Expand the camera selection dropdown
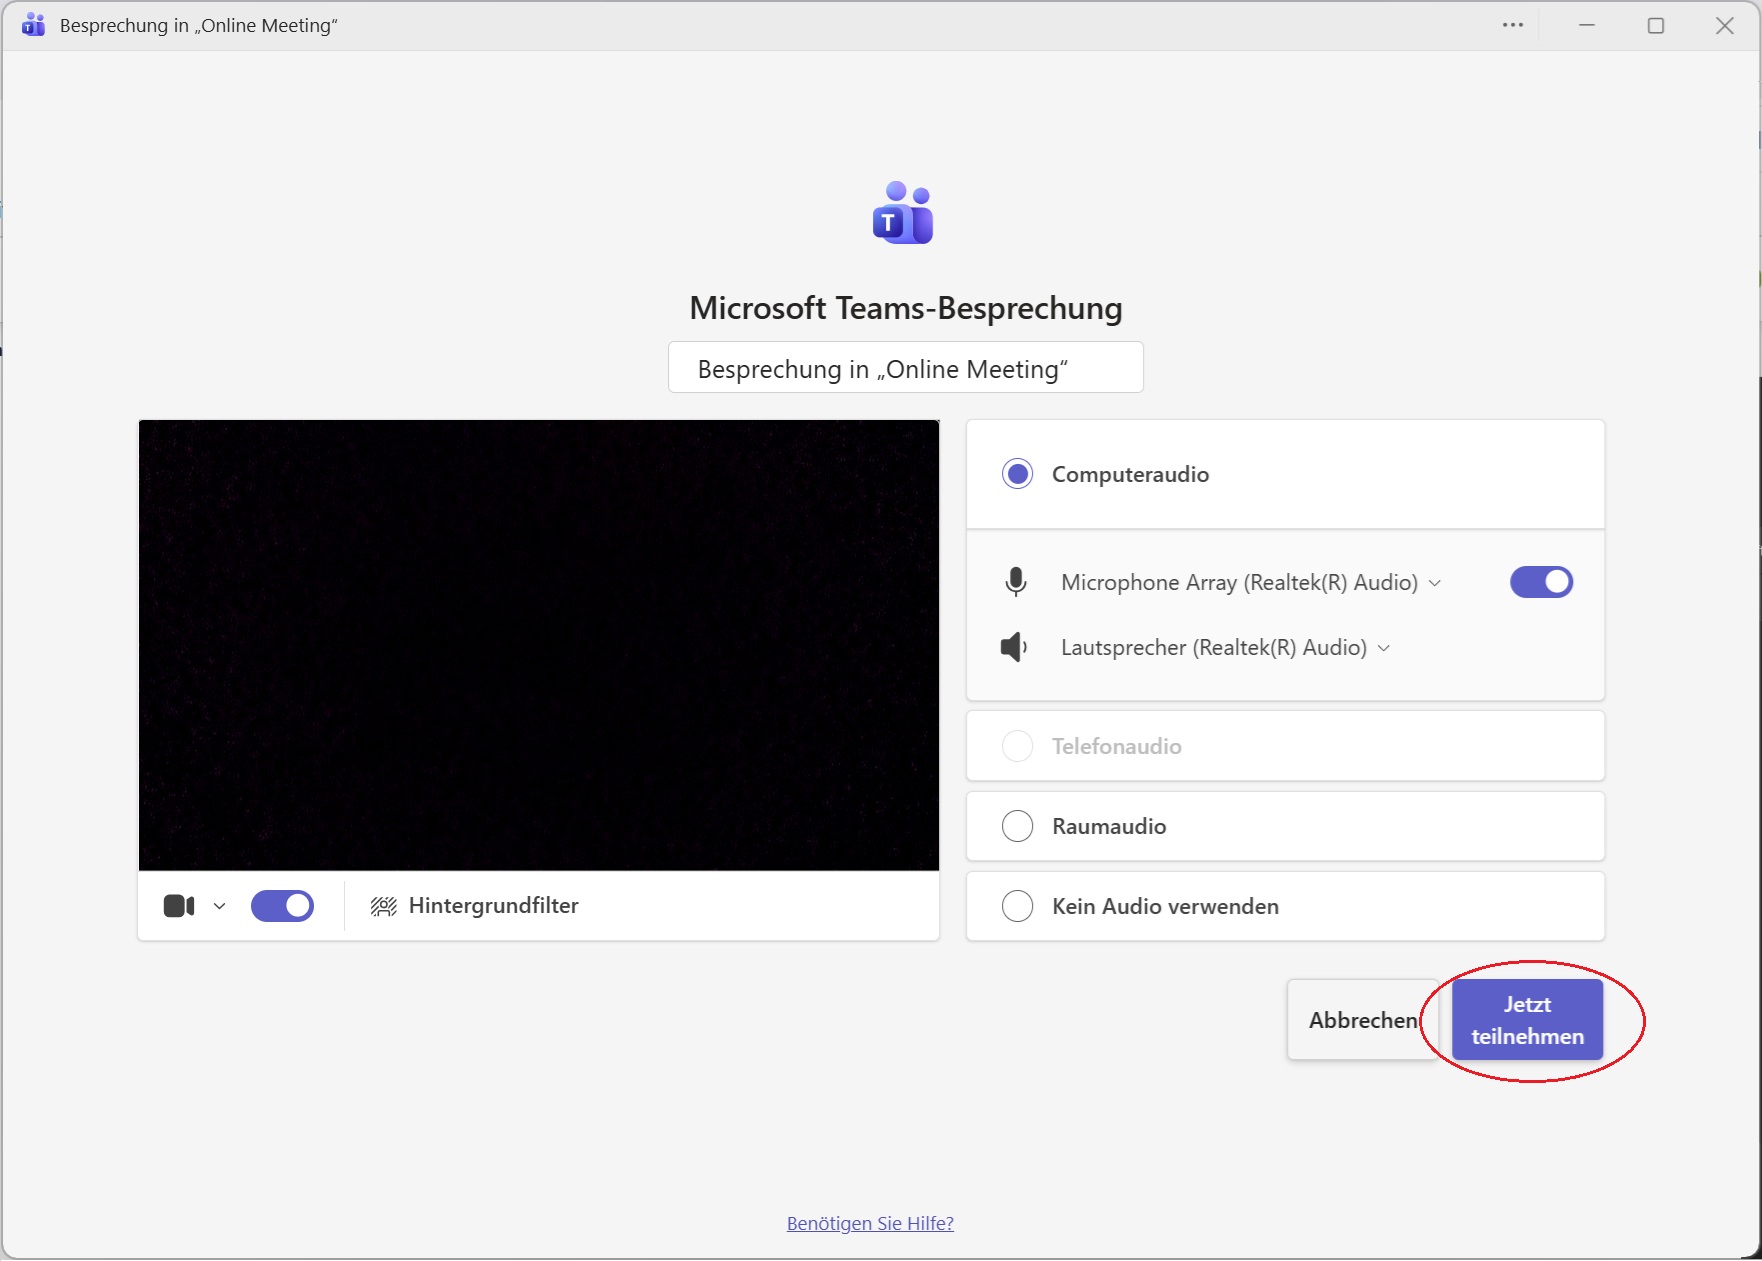This screenshot has height=1261, width=1762. [219, 906]
